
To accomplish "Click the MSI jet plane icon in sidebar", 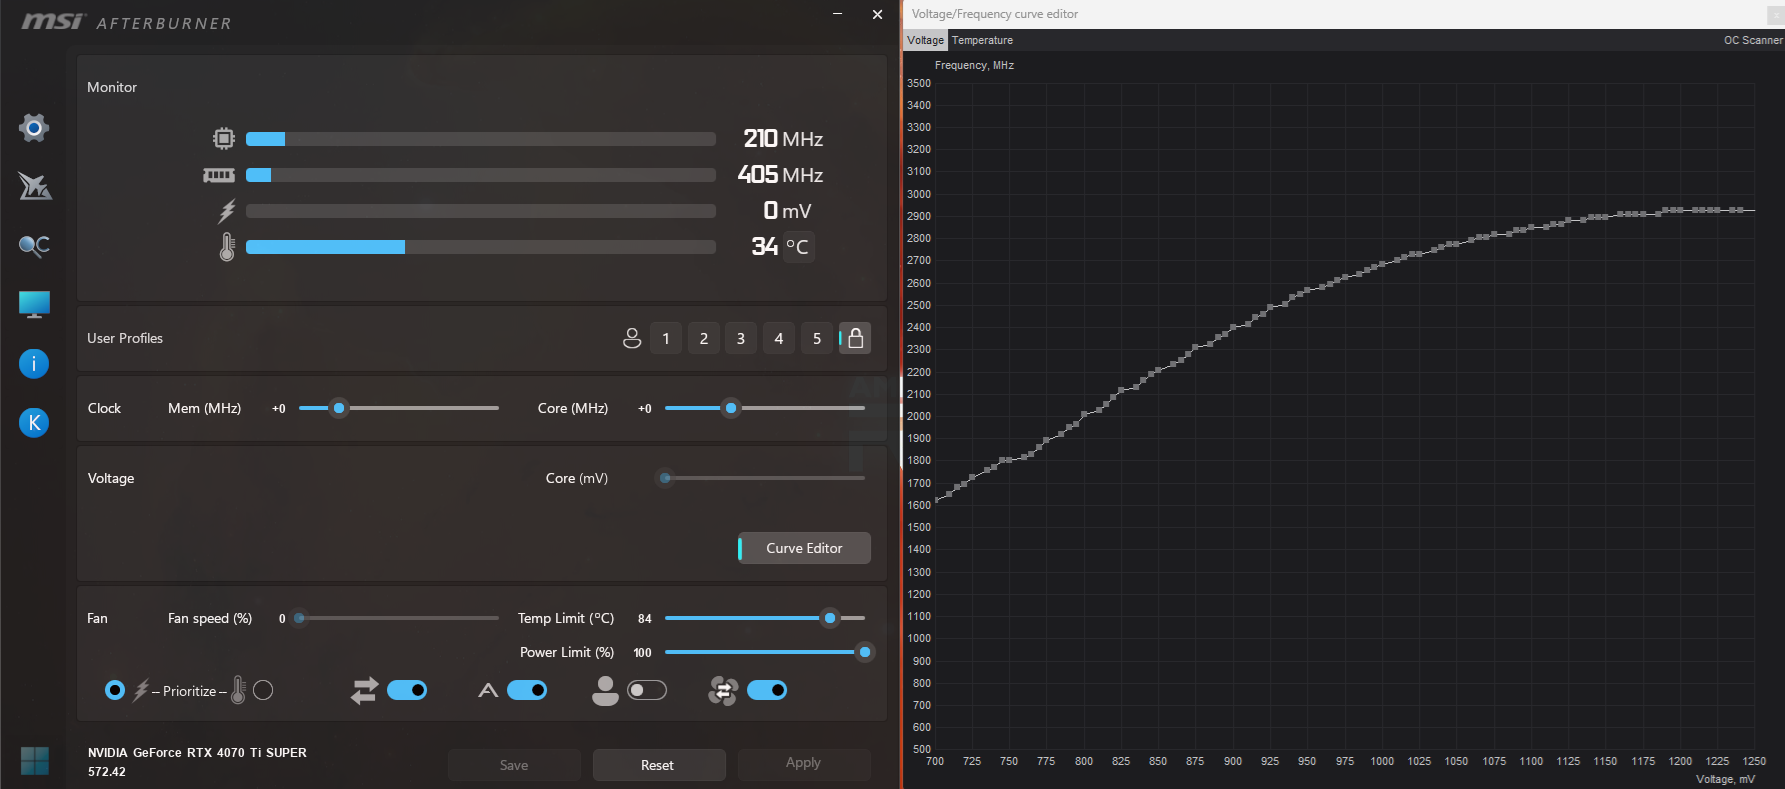I will 34,186.
